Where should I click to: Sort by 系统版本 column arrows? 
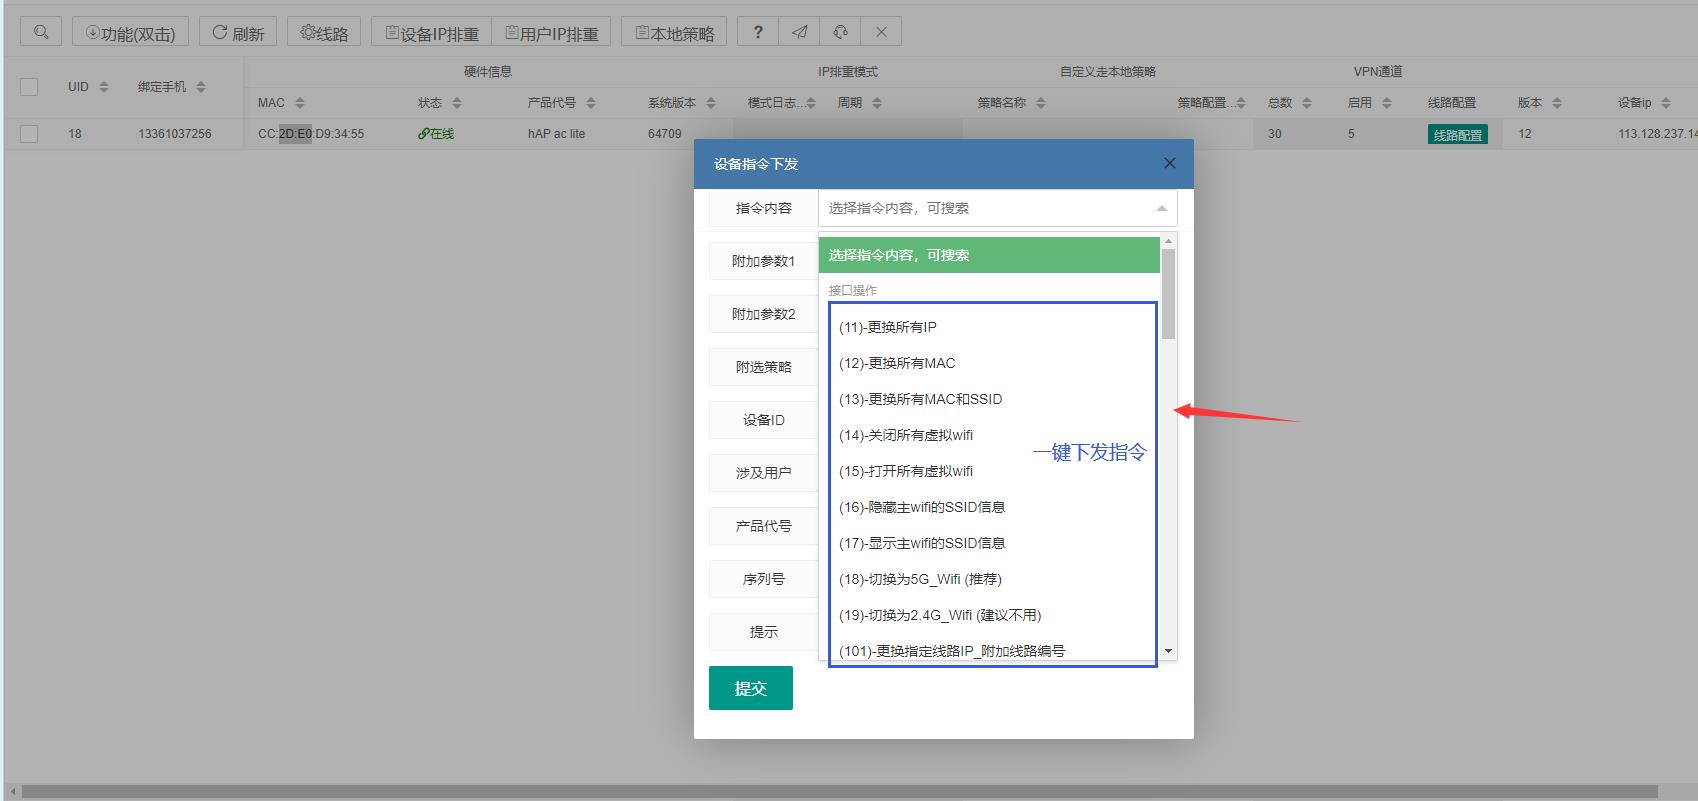click(711, 103)
